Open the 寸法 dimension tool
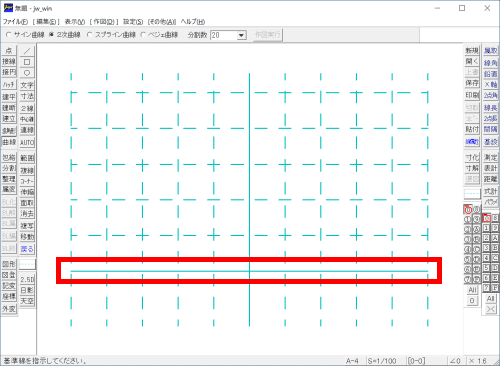Screen dimensions: 500x366 [27, 96]
